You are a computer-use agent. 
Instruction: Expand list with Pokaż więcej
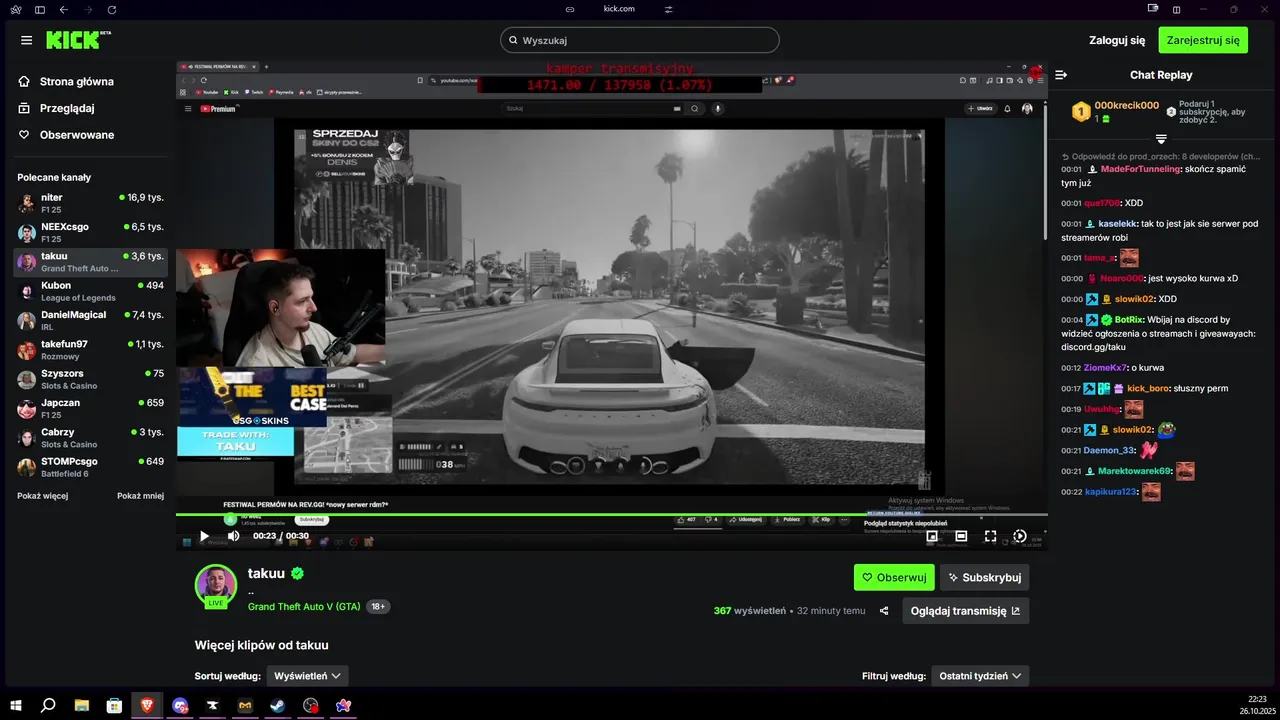pyautogui.click(x=43, y=496)
